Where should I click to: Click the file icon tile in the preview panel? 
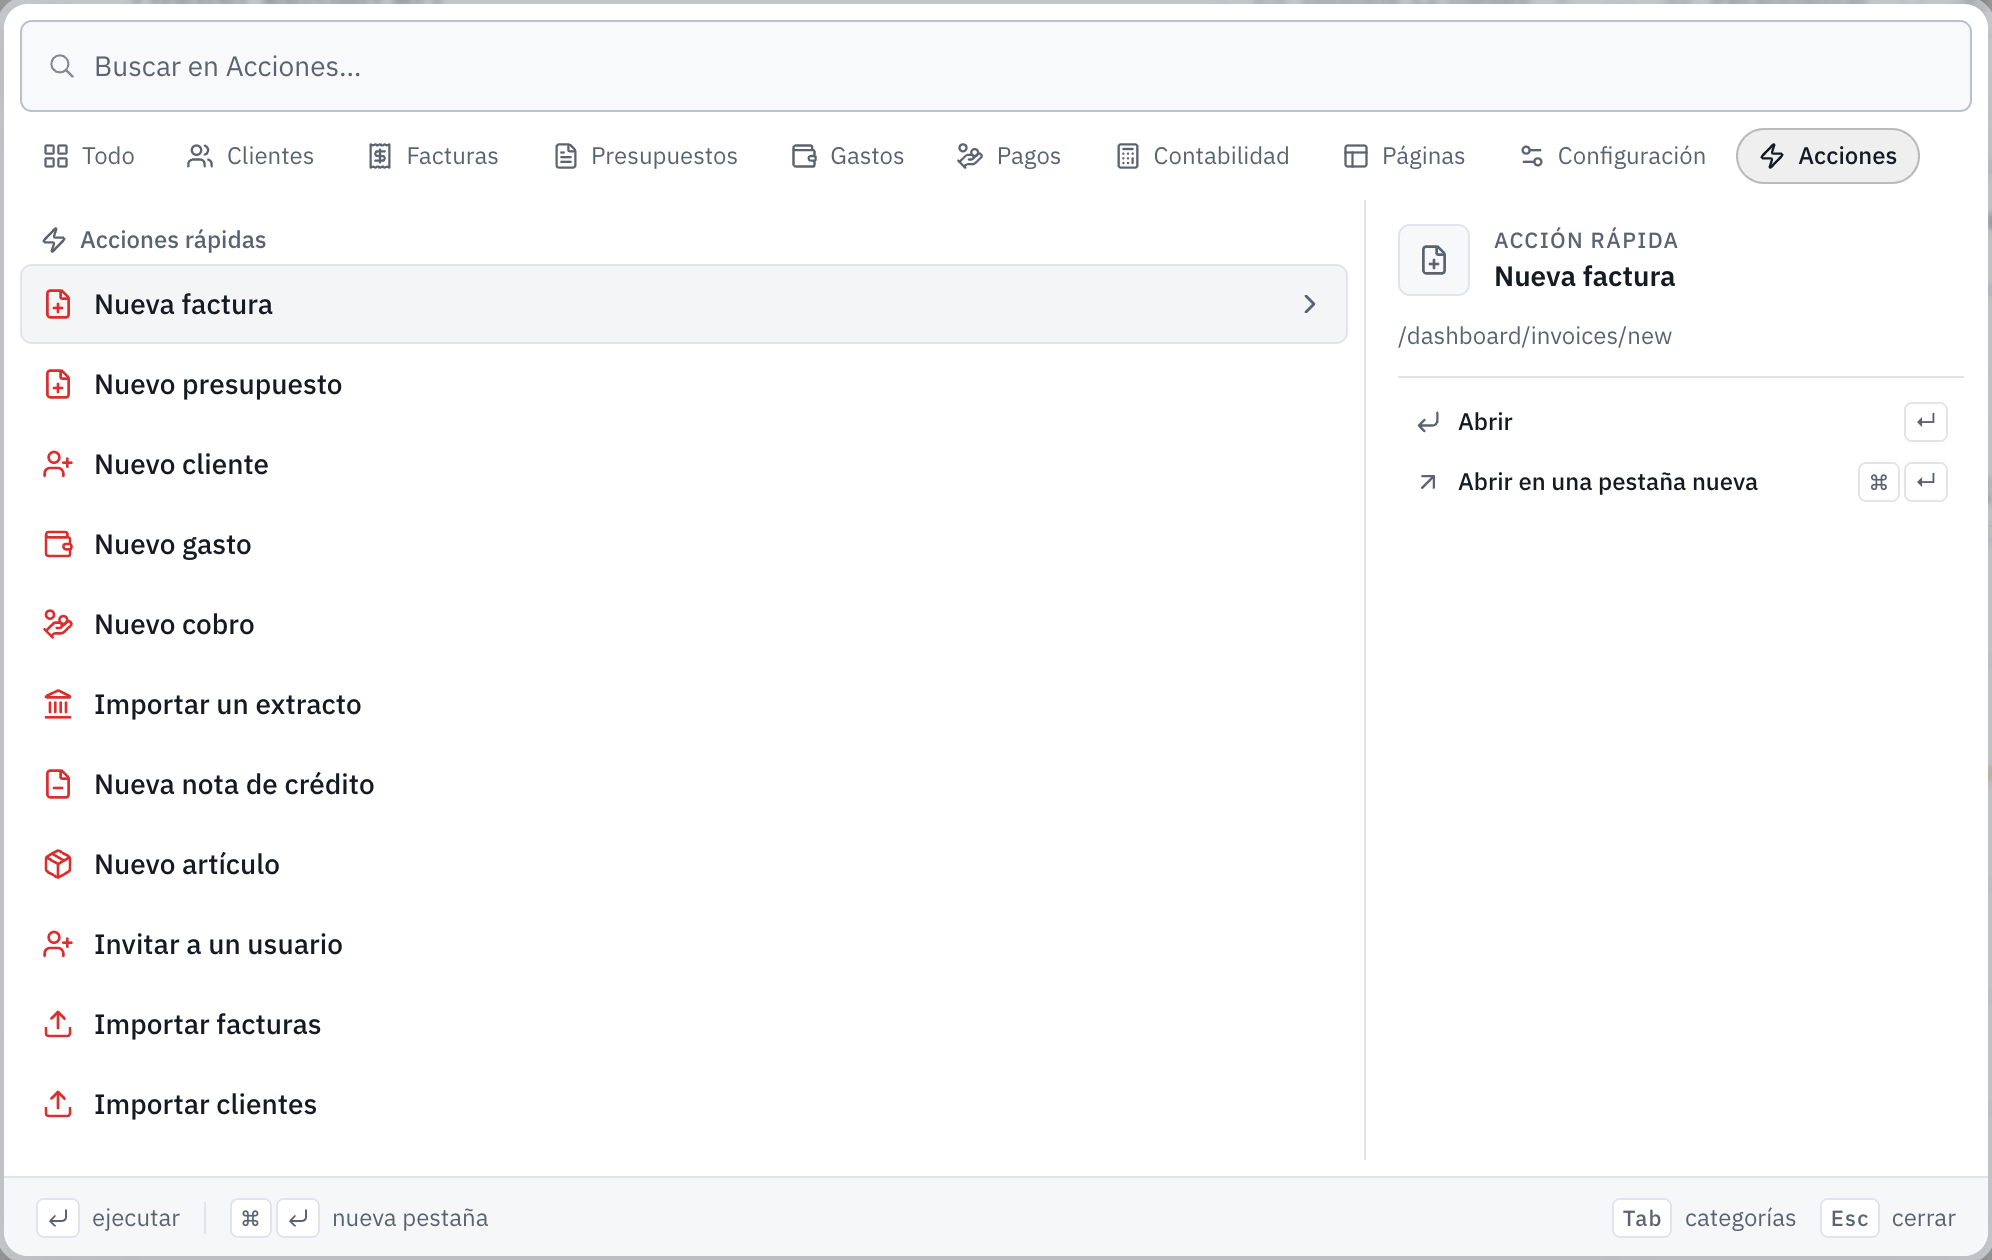(1434, 260)
